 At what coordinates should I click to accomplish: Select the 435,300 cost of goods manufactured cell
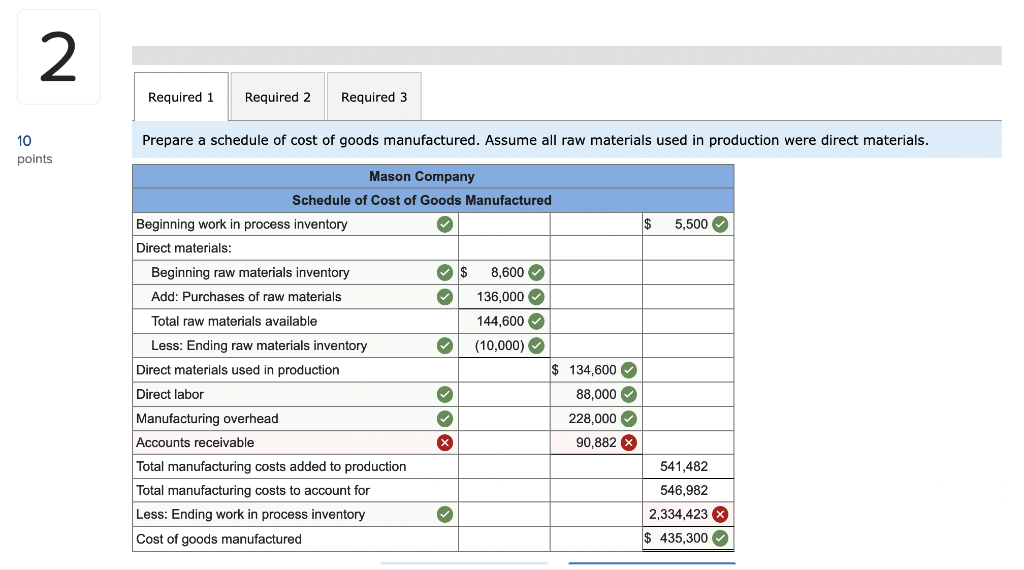688,538
